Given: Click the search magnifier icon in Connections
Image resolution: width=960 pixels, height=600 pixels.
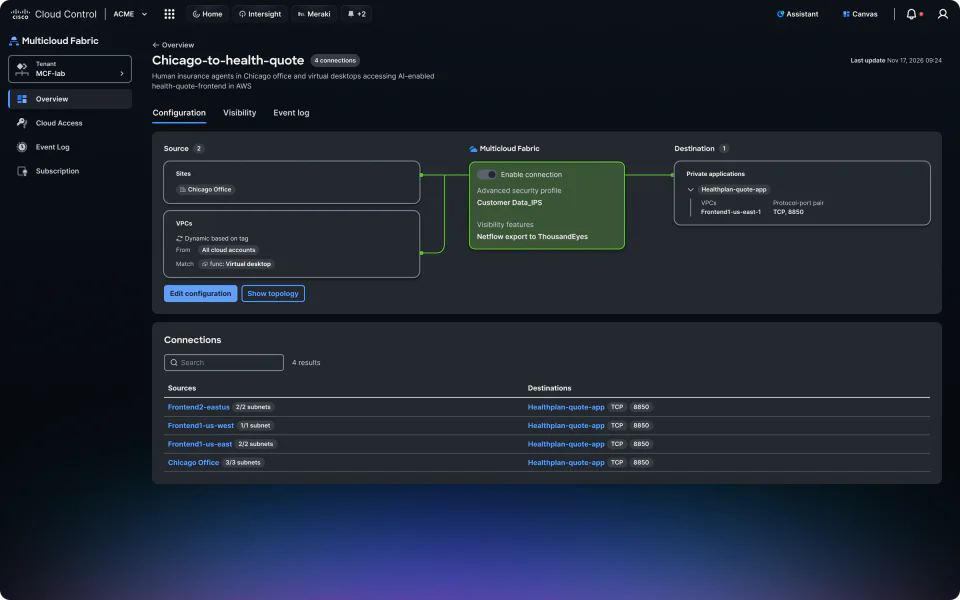Looking at the screenshot, I should pos(174,362).
